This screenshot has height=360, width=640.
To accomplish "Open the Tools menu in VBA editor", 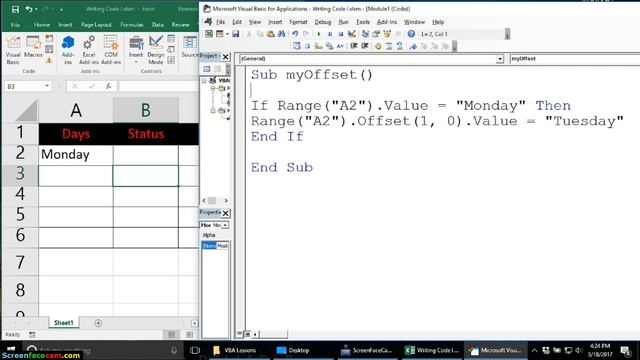I will tap(362, 22).
